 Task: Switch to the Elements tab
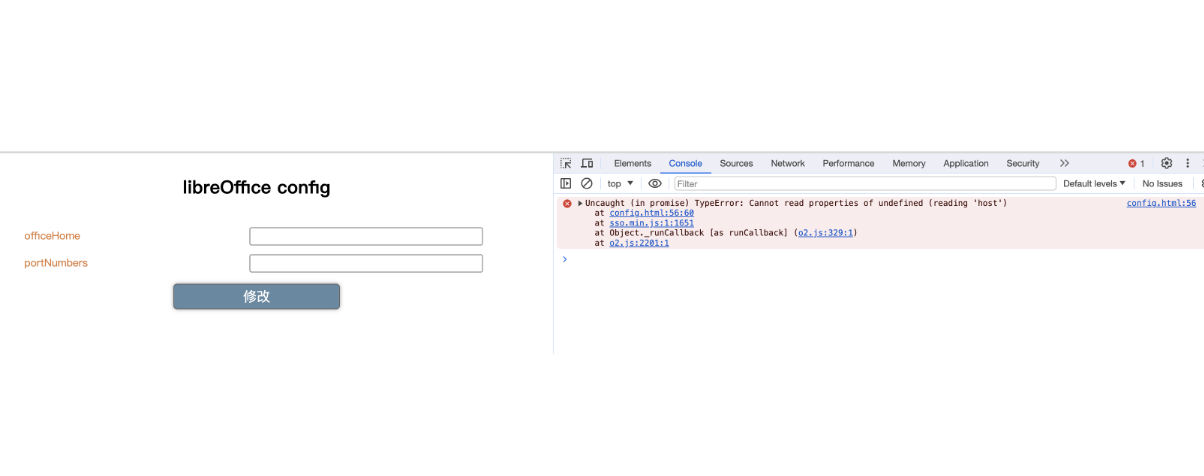[632, 163]
